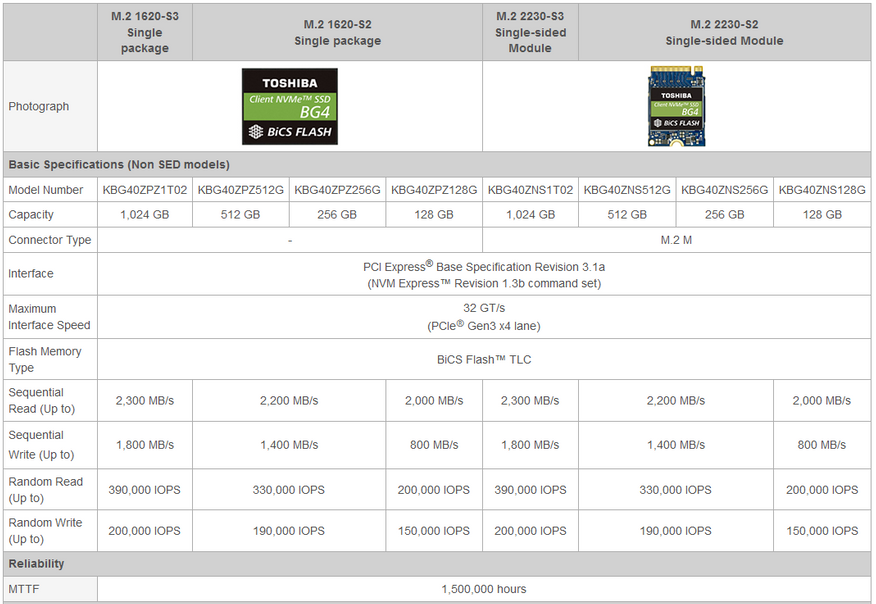Select model number KBG40ZPZ128G

[x=434, y=190]
